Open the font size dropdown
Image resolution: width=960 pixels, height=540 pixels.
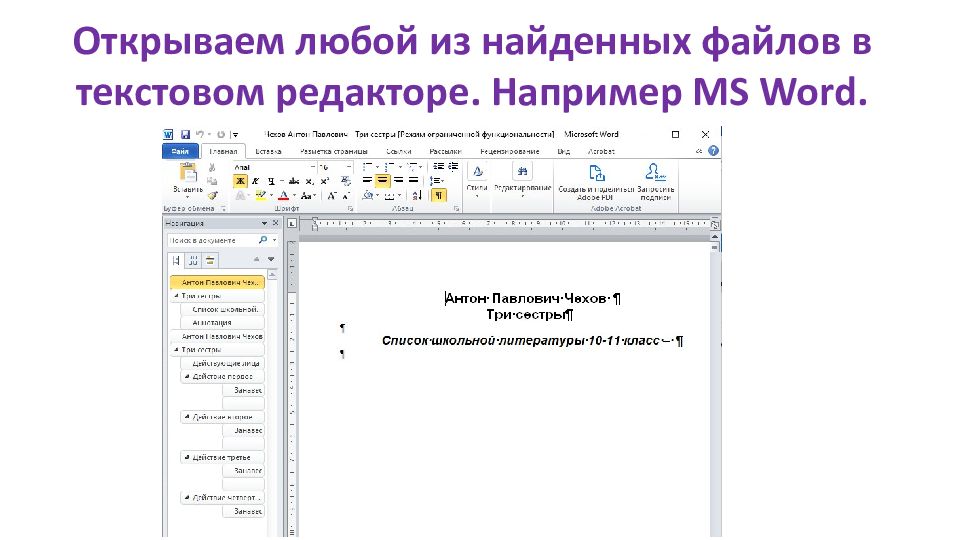(349, 167)
